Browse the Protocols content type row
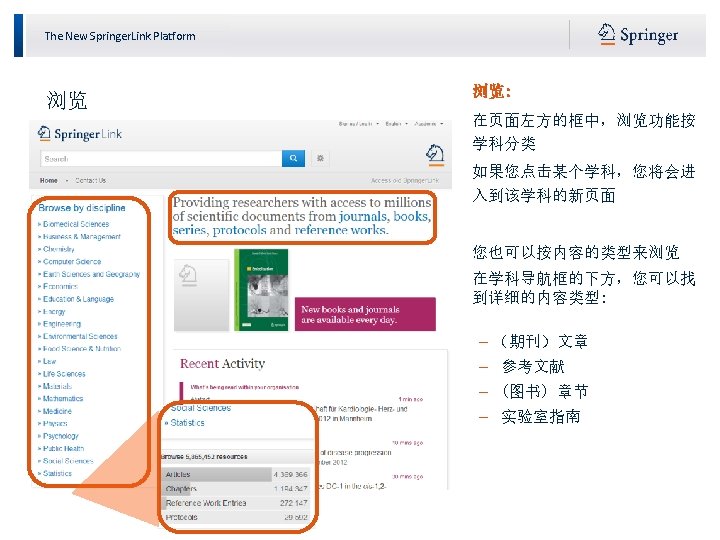The width and height of the screenshot is (720, 540). click(236, 517)
